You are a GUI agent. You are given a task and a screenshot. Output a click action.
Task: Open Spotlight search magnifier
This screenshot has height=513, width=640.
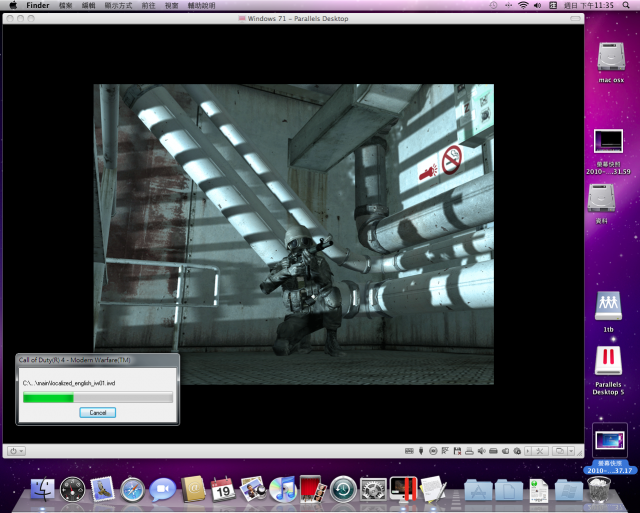point(626,5)
